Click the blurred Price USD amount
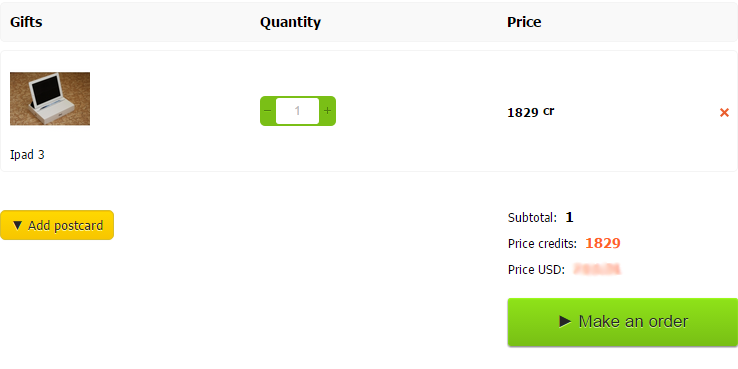 597,269
